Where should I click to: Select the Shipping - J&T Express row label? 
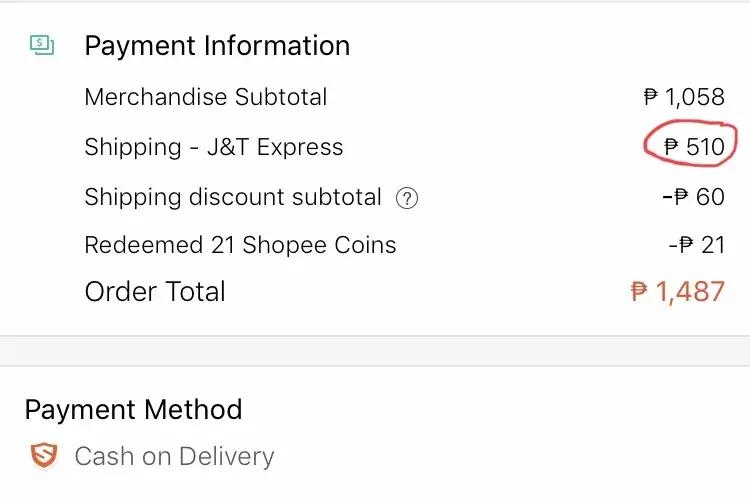[x=214, y=147]
